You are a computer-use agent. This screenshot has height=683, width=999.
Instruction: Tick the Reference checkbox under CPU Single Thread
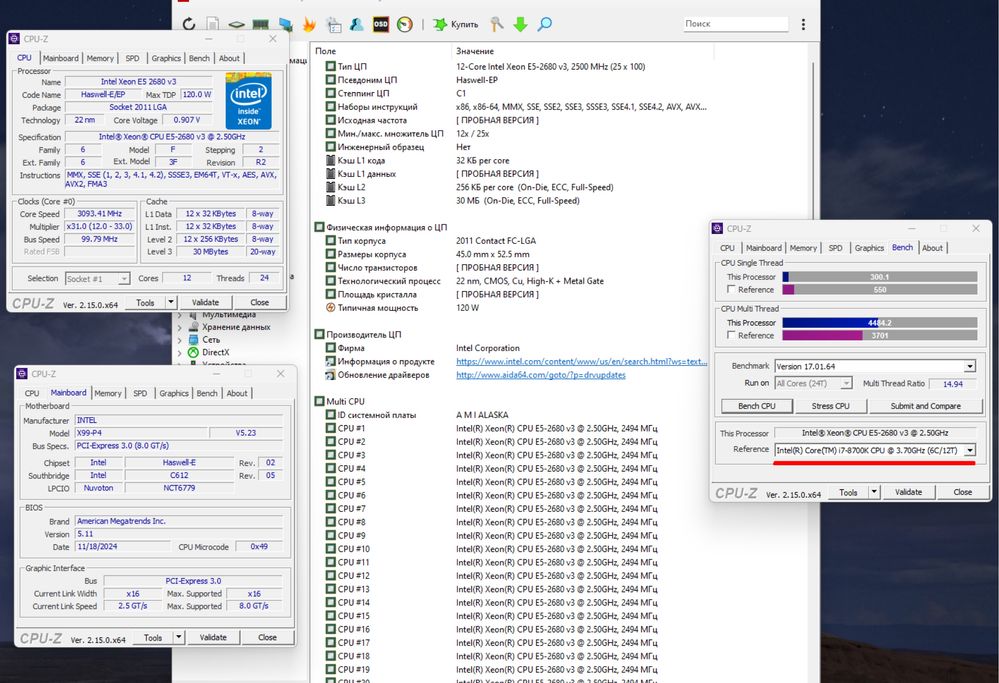(x=731, y=289)
